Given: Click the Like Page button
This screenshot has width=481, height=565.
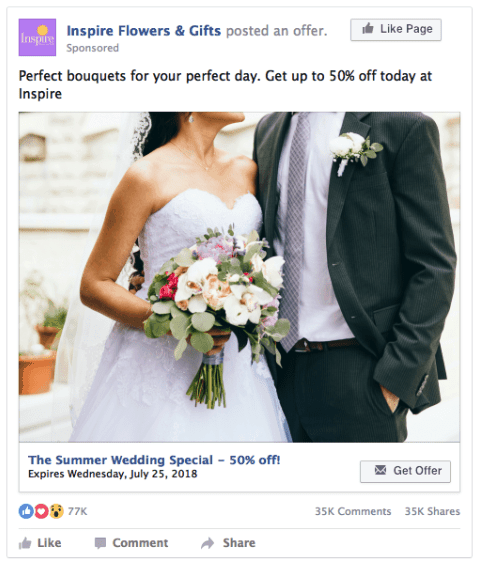Looking at the screenshot, I should 396,30.
